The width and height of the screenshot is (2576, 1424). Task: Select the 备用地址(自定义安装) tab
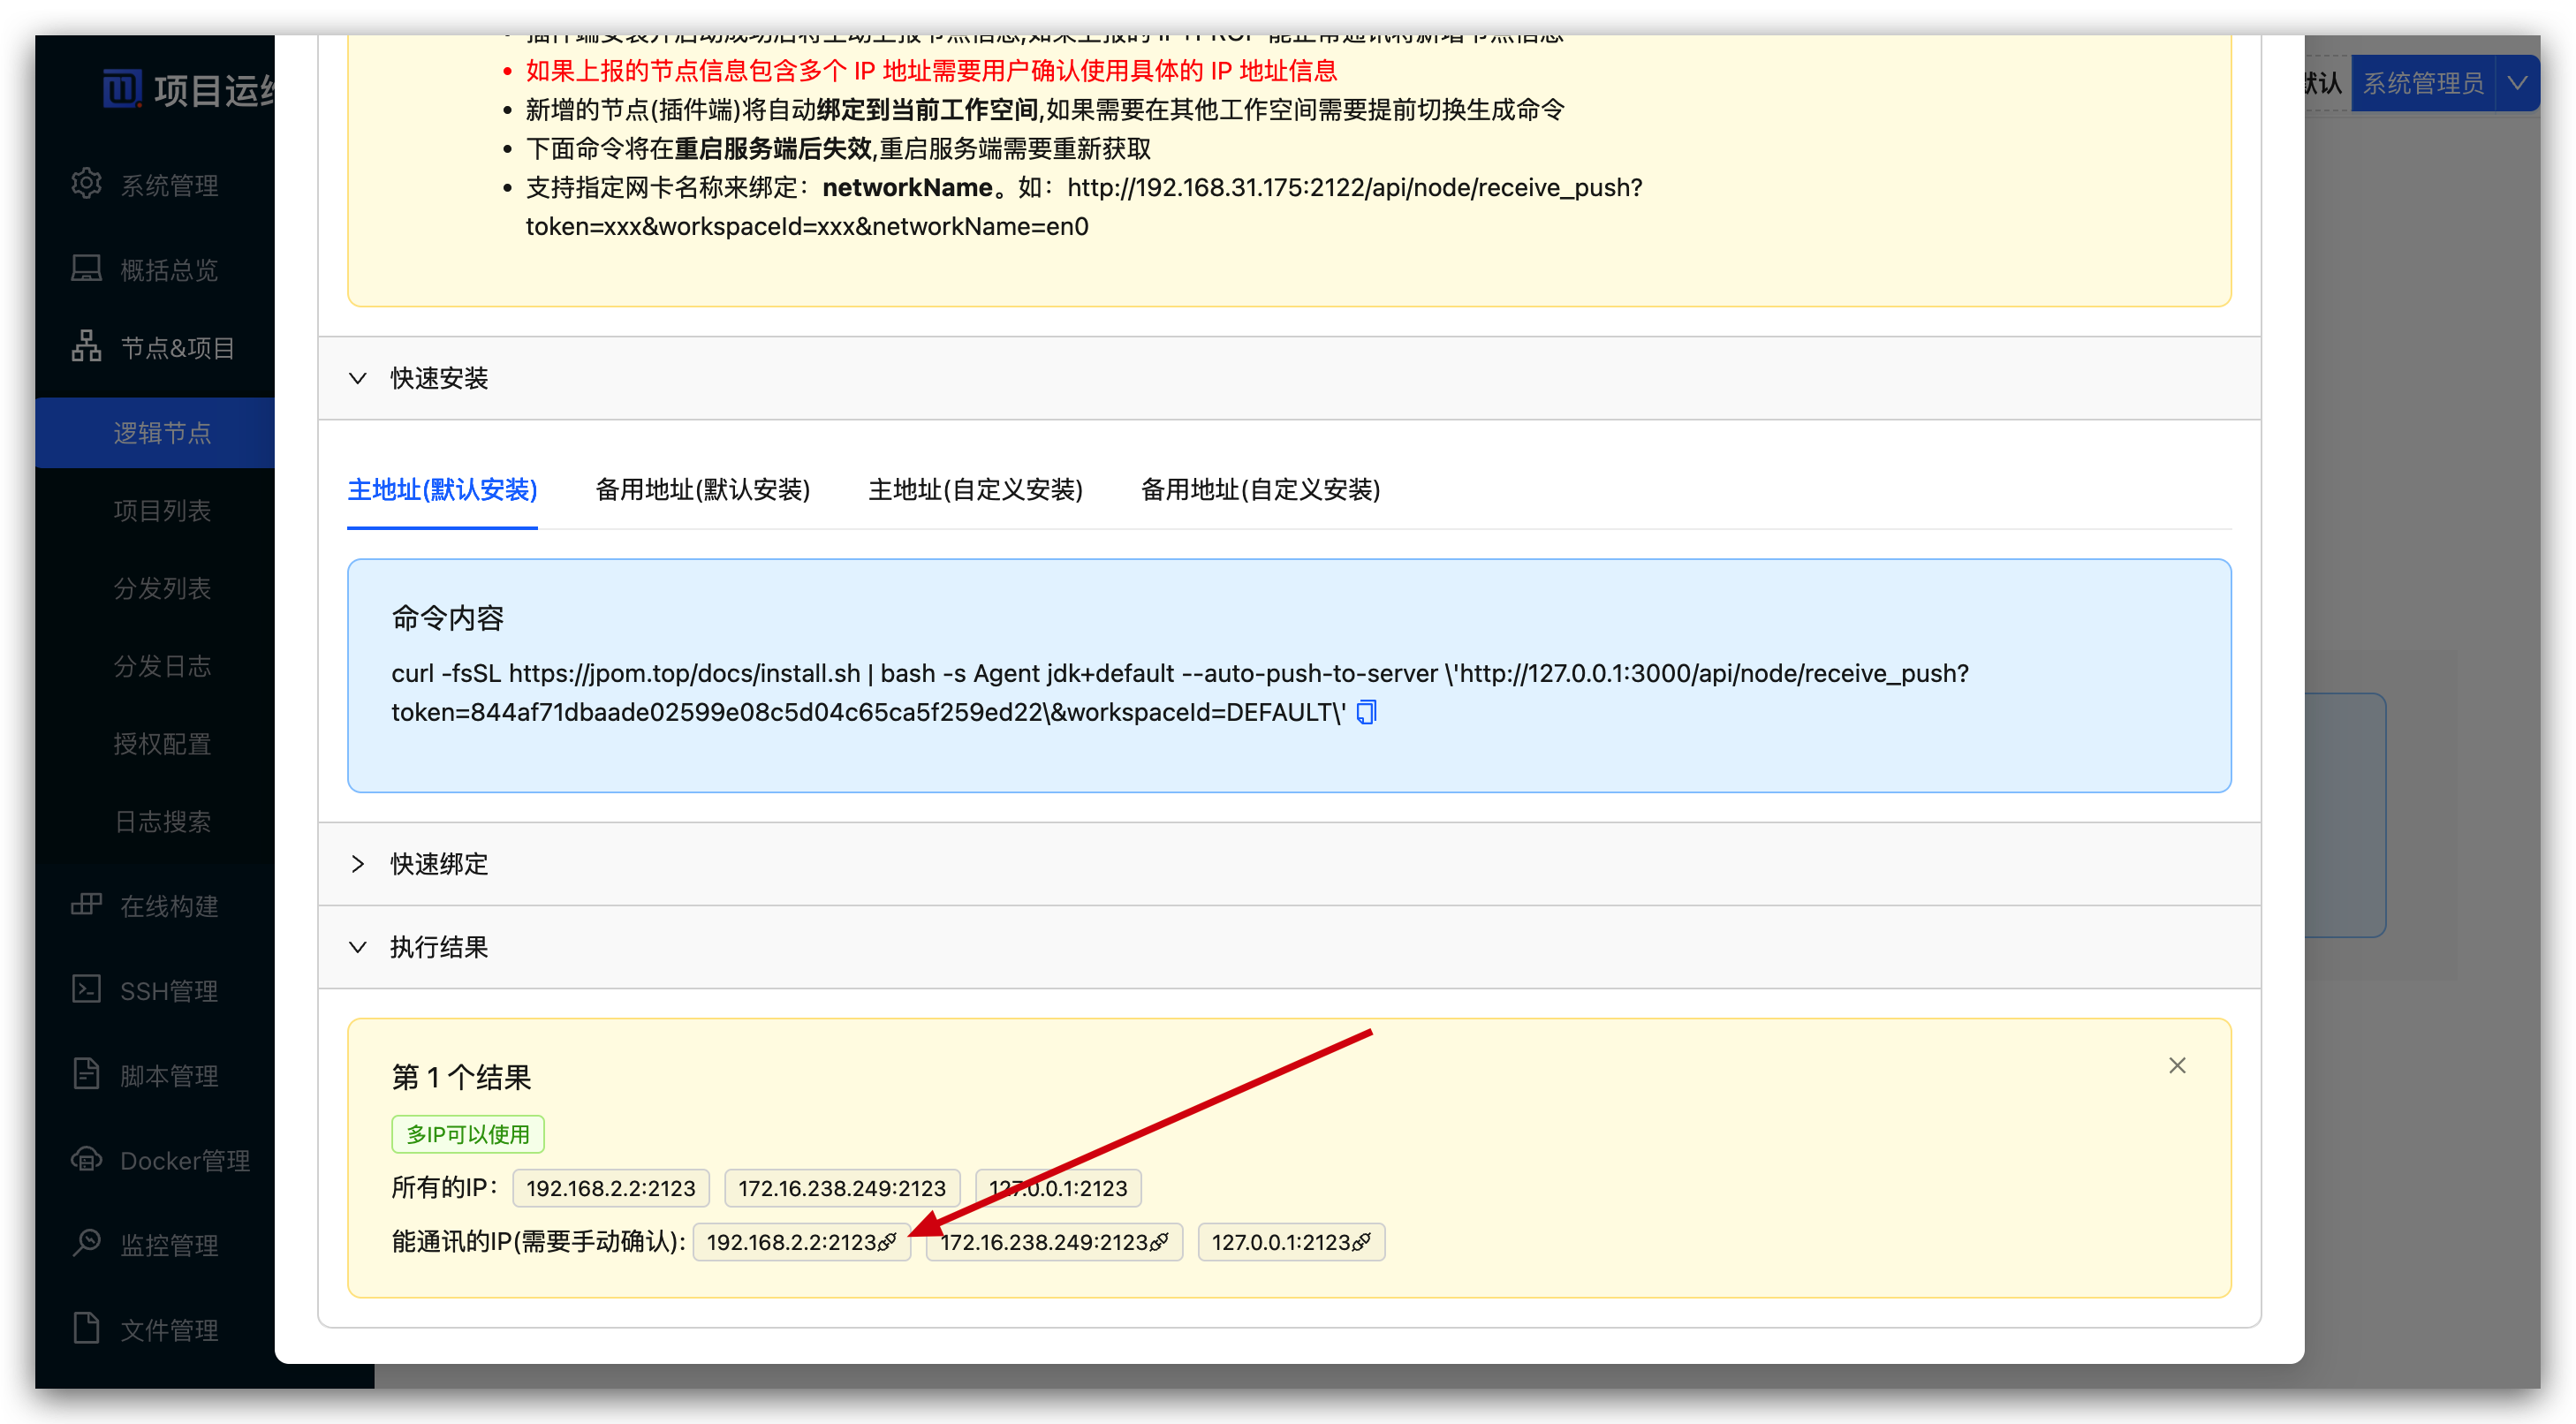coord(1260,490)
